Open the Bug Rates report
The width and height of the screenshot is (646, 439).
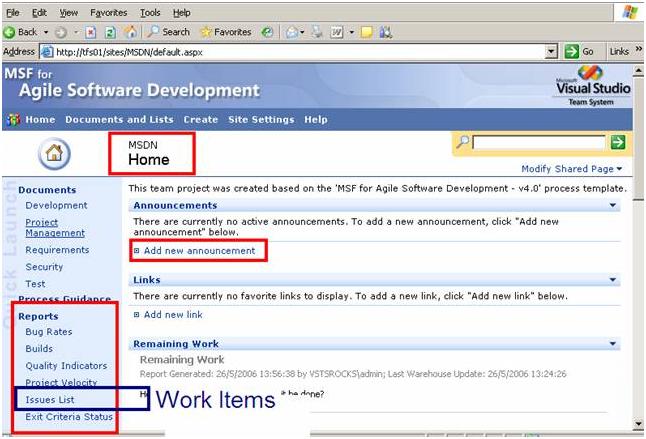pos(48,331)
